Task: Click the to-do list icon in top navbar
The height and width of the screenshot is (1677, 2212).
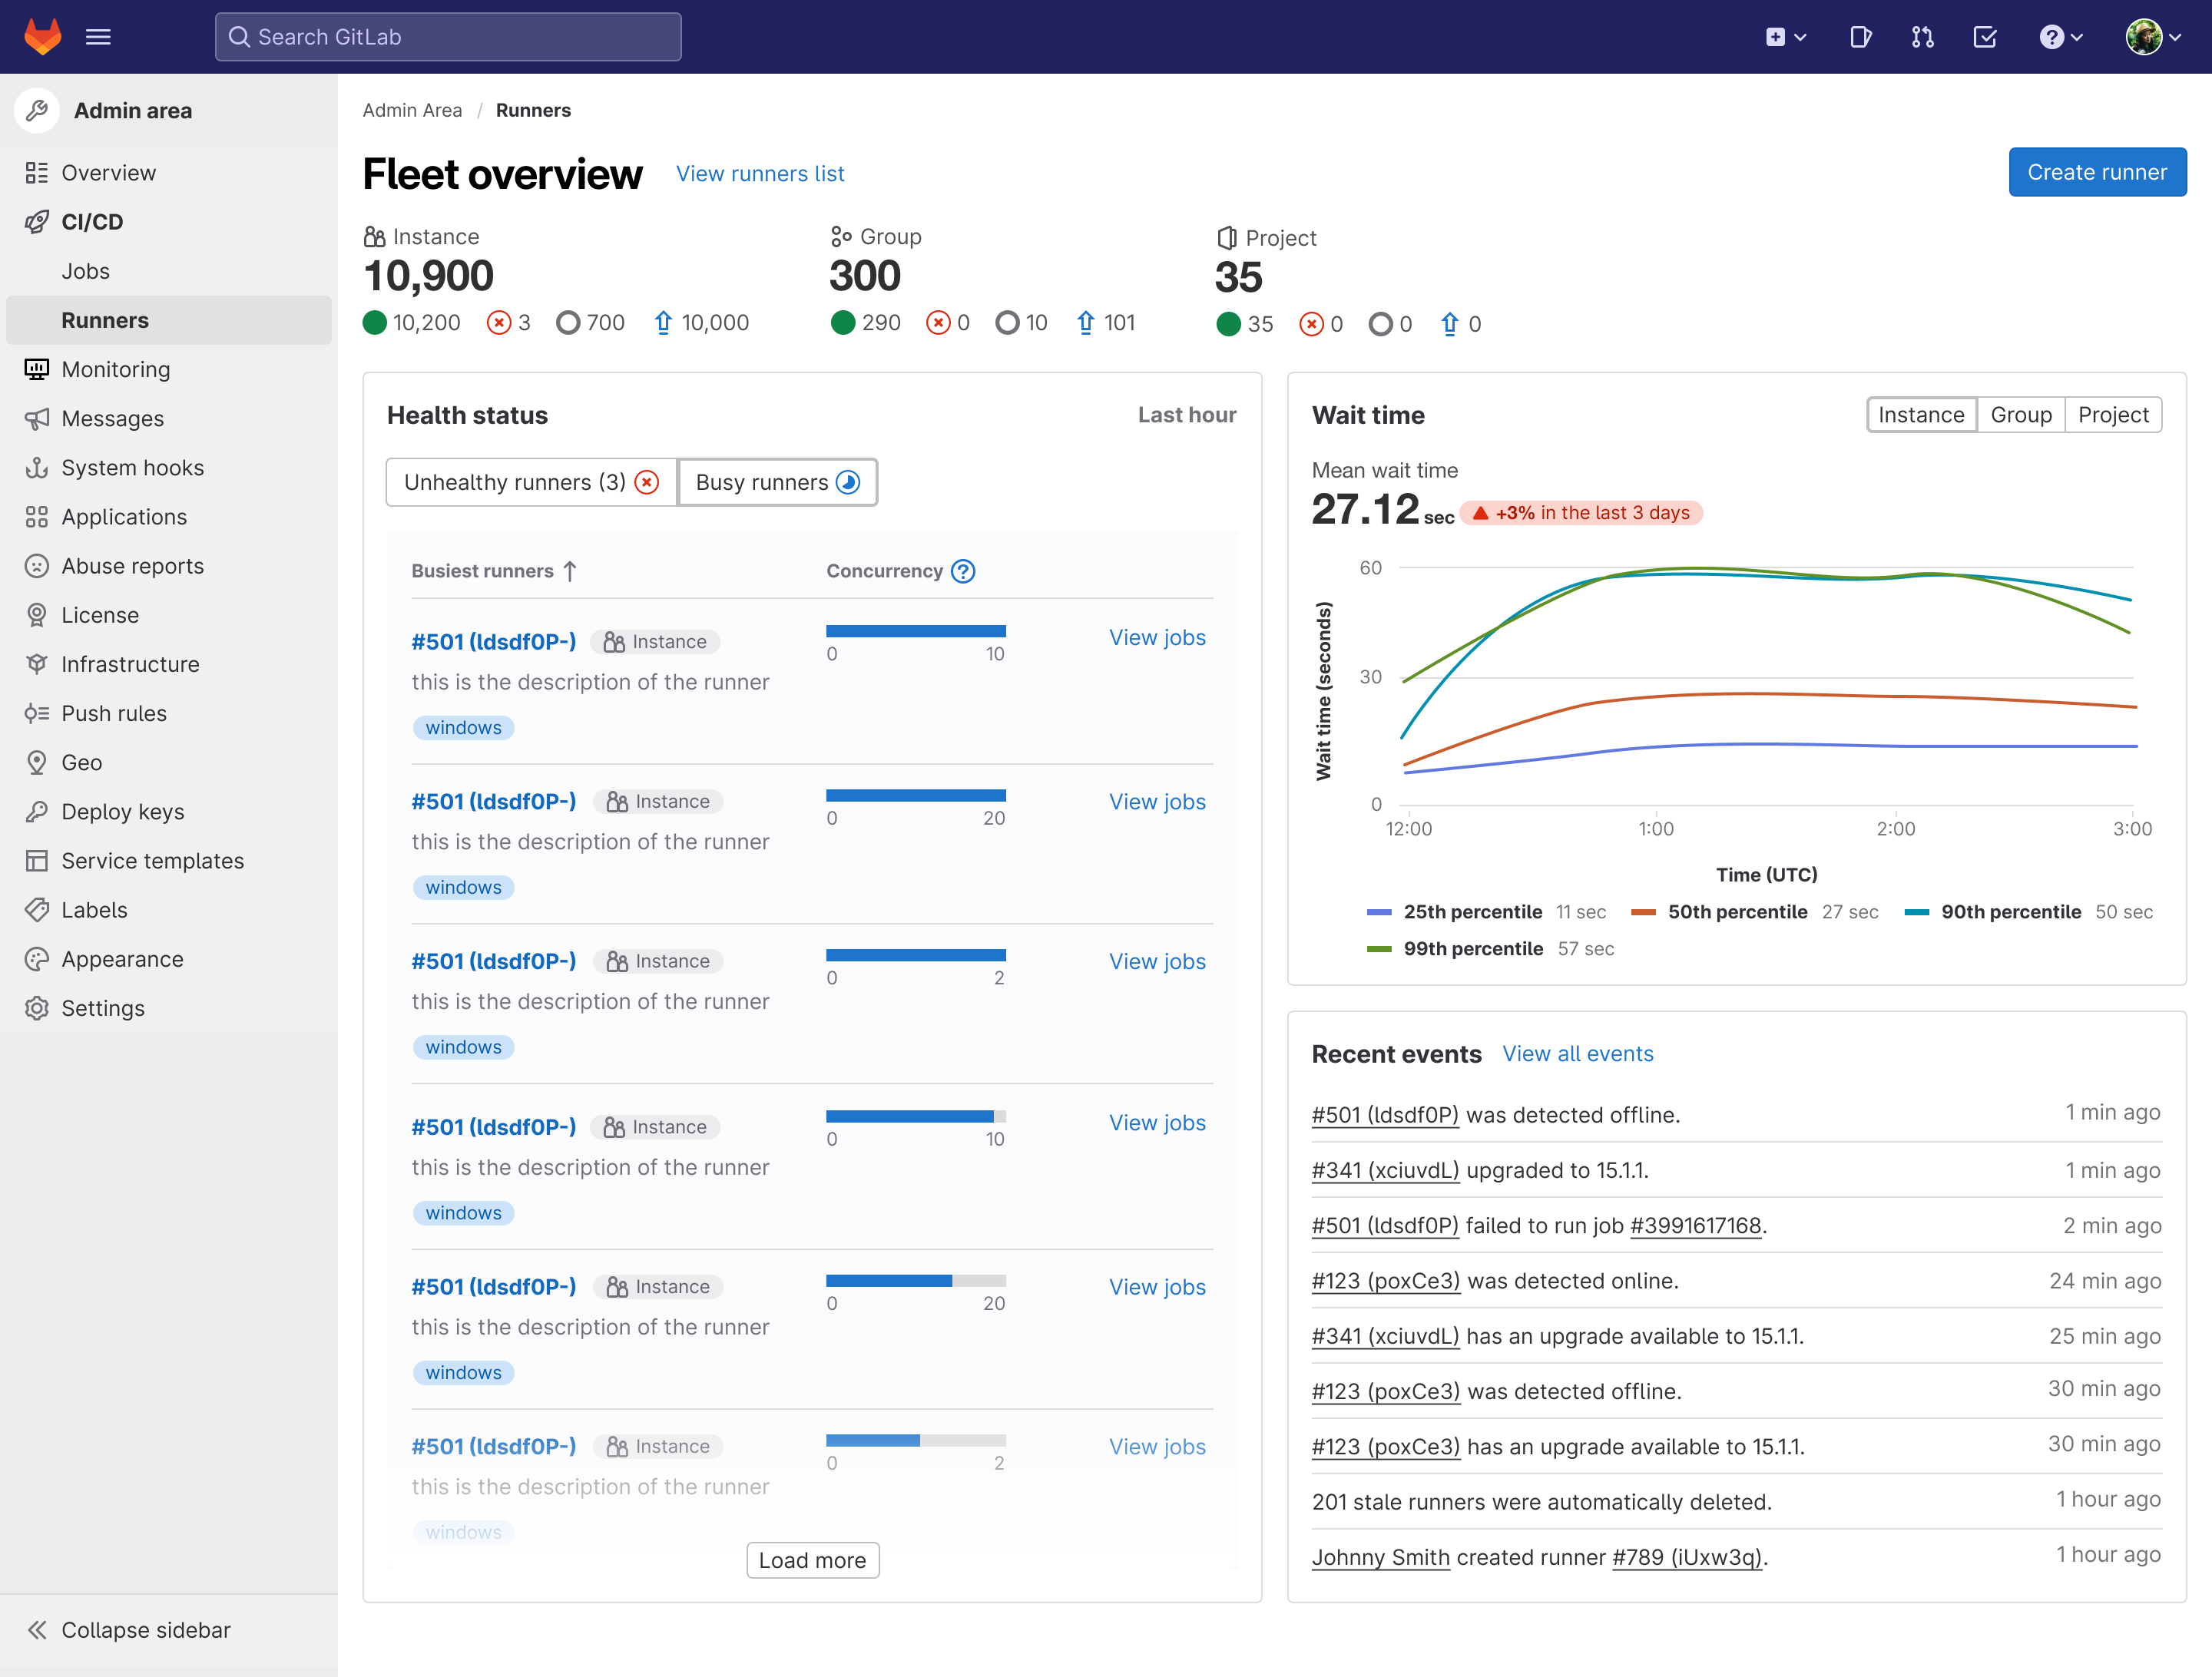Action: click(x=1985, y=37)
